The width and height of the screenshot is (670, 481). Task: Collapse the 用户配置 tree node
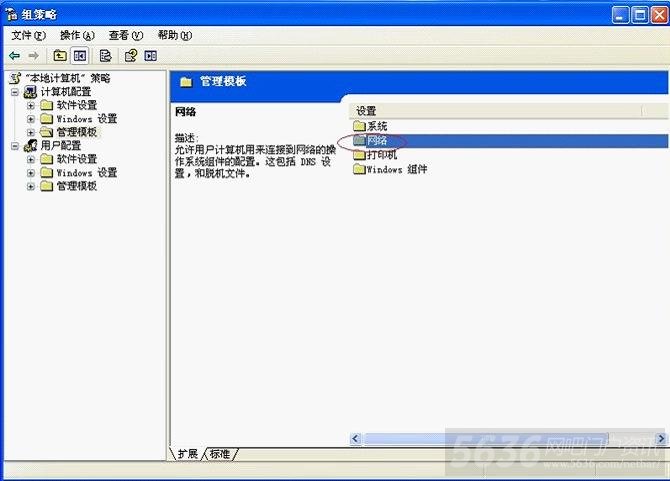[x=15, y=146]
